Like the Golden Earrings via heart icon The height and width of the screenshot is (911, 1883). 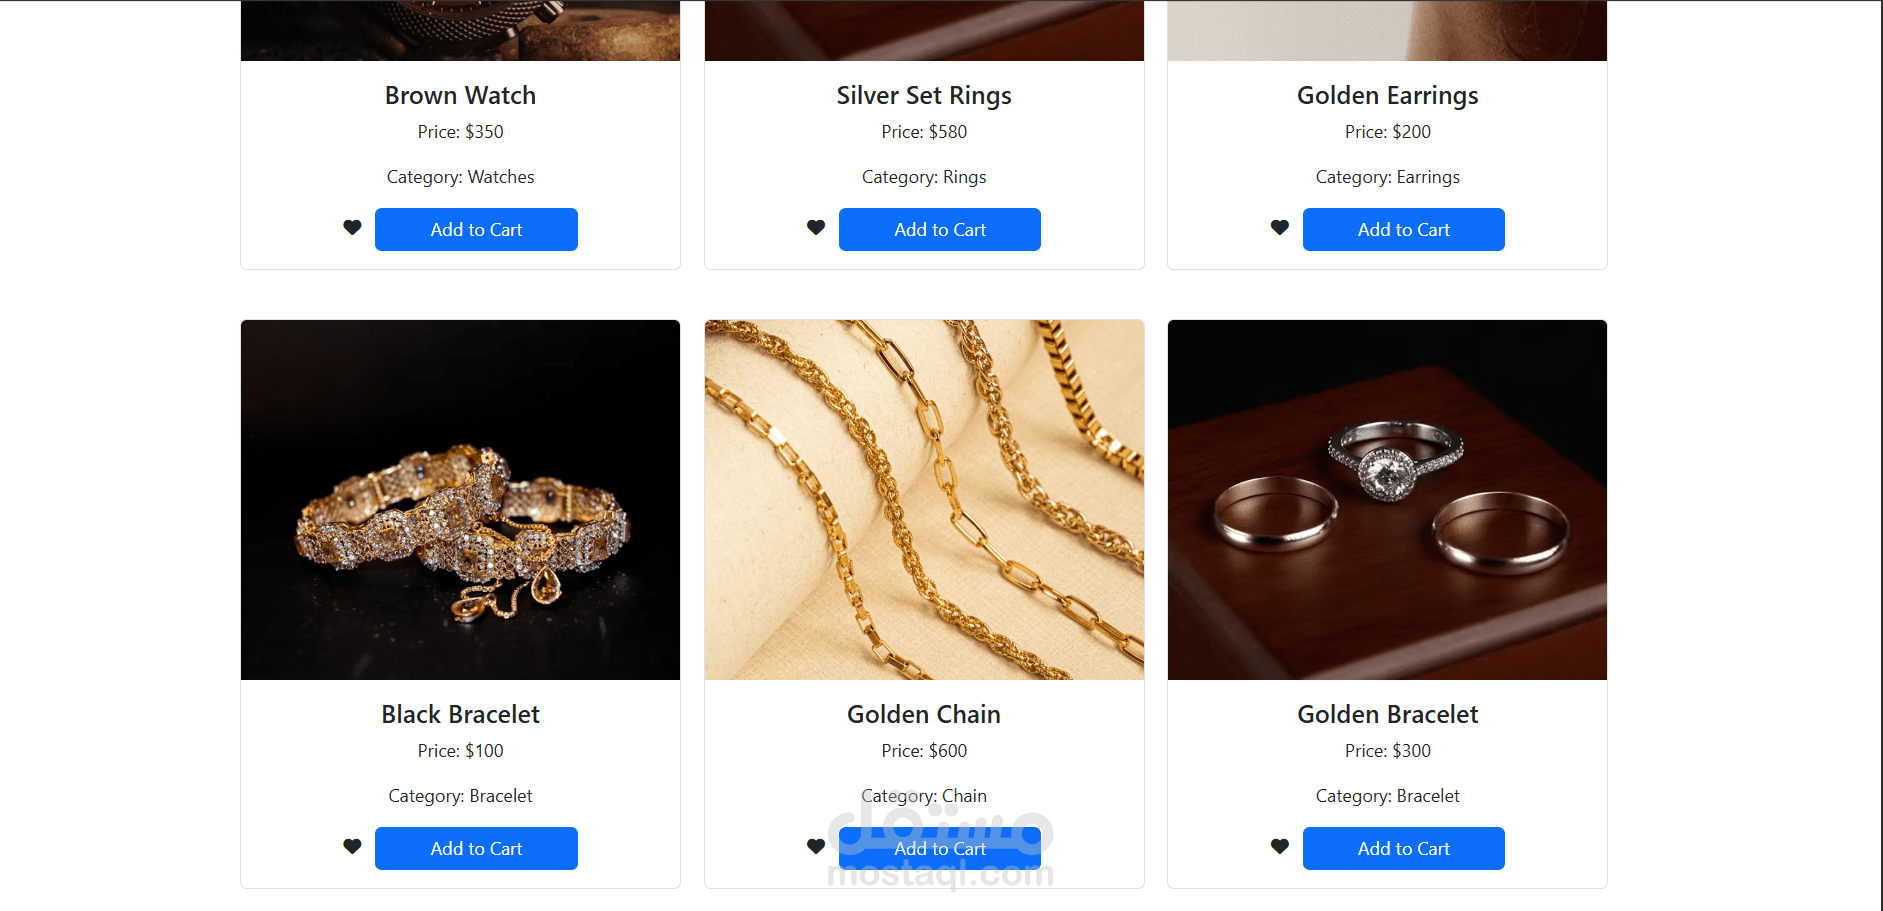point(1280,228)
